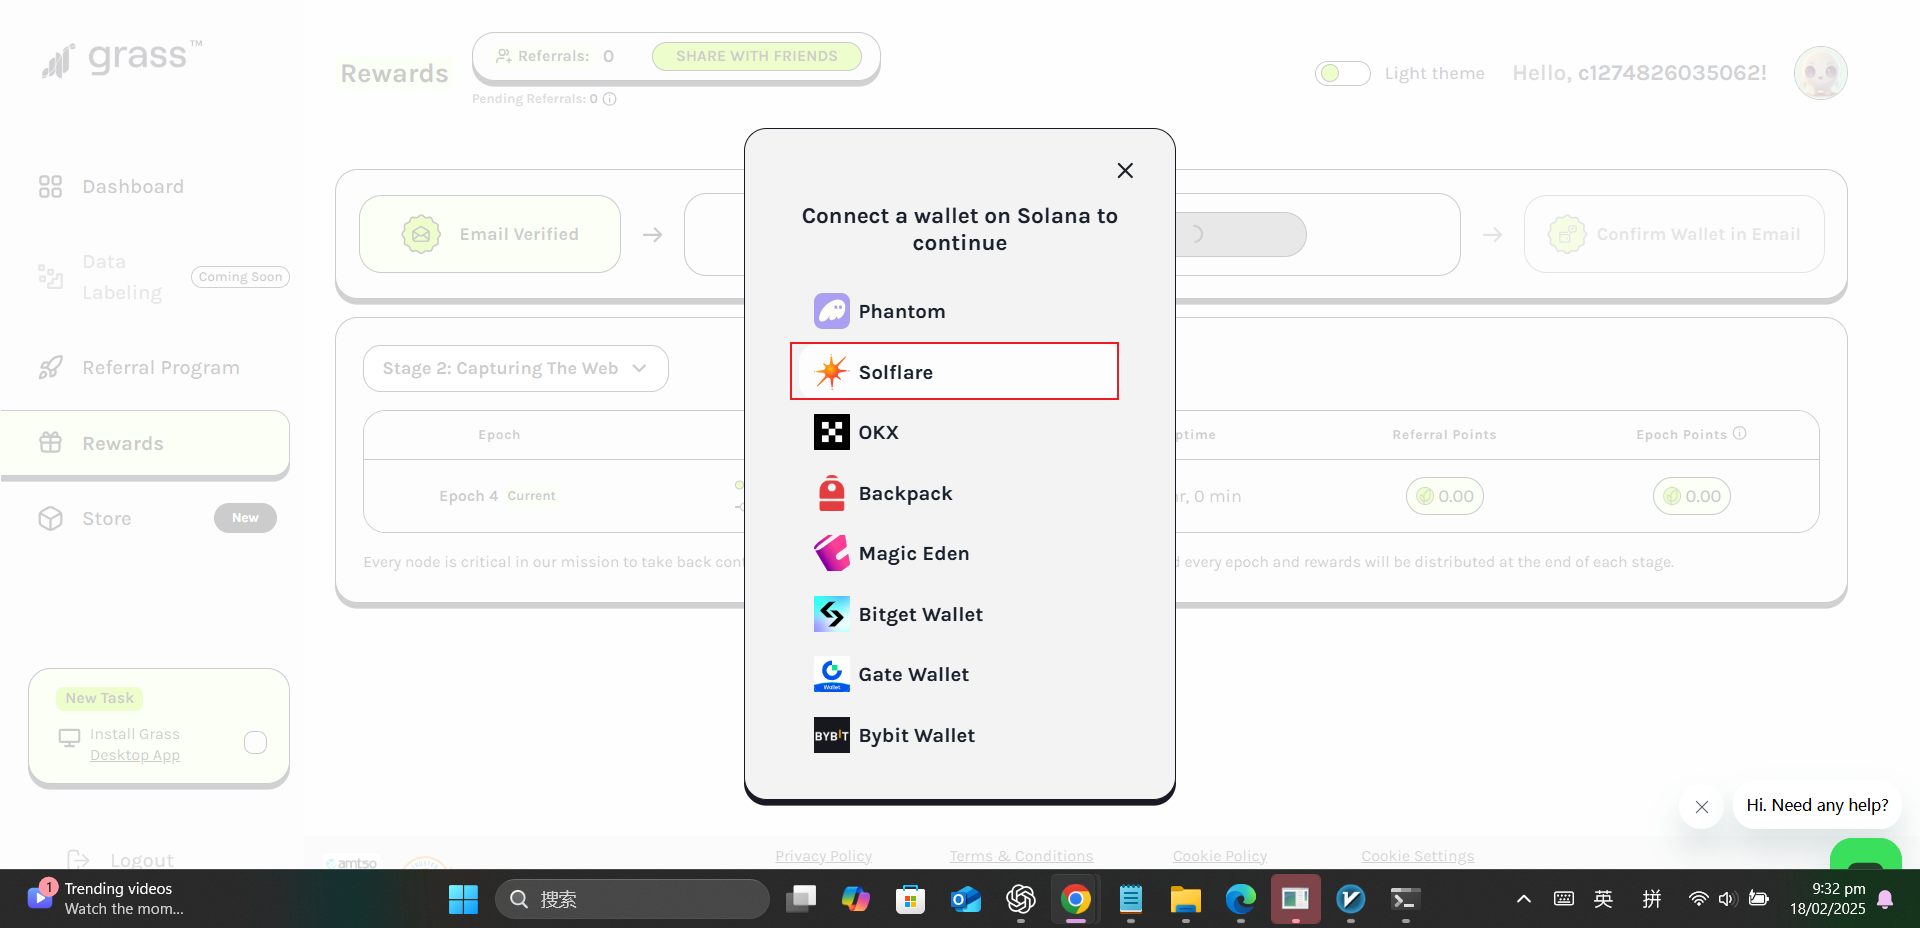Select the Magic Eden wallet icon
The width and height of the screenshot is (1920, 928).
832,553
